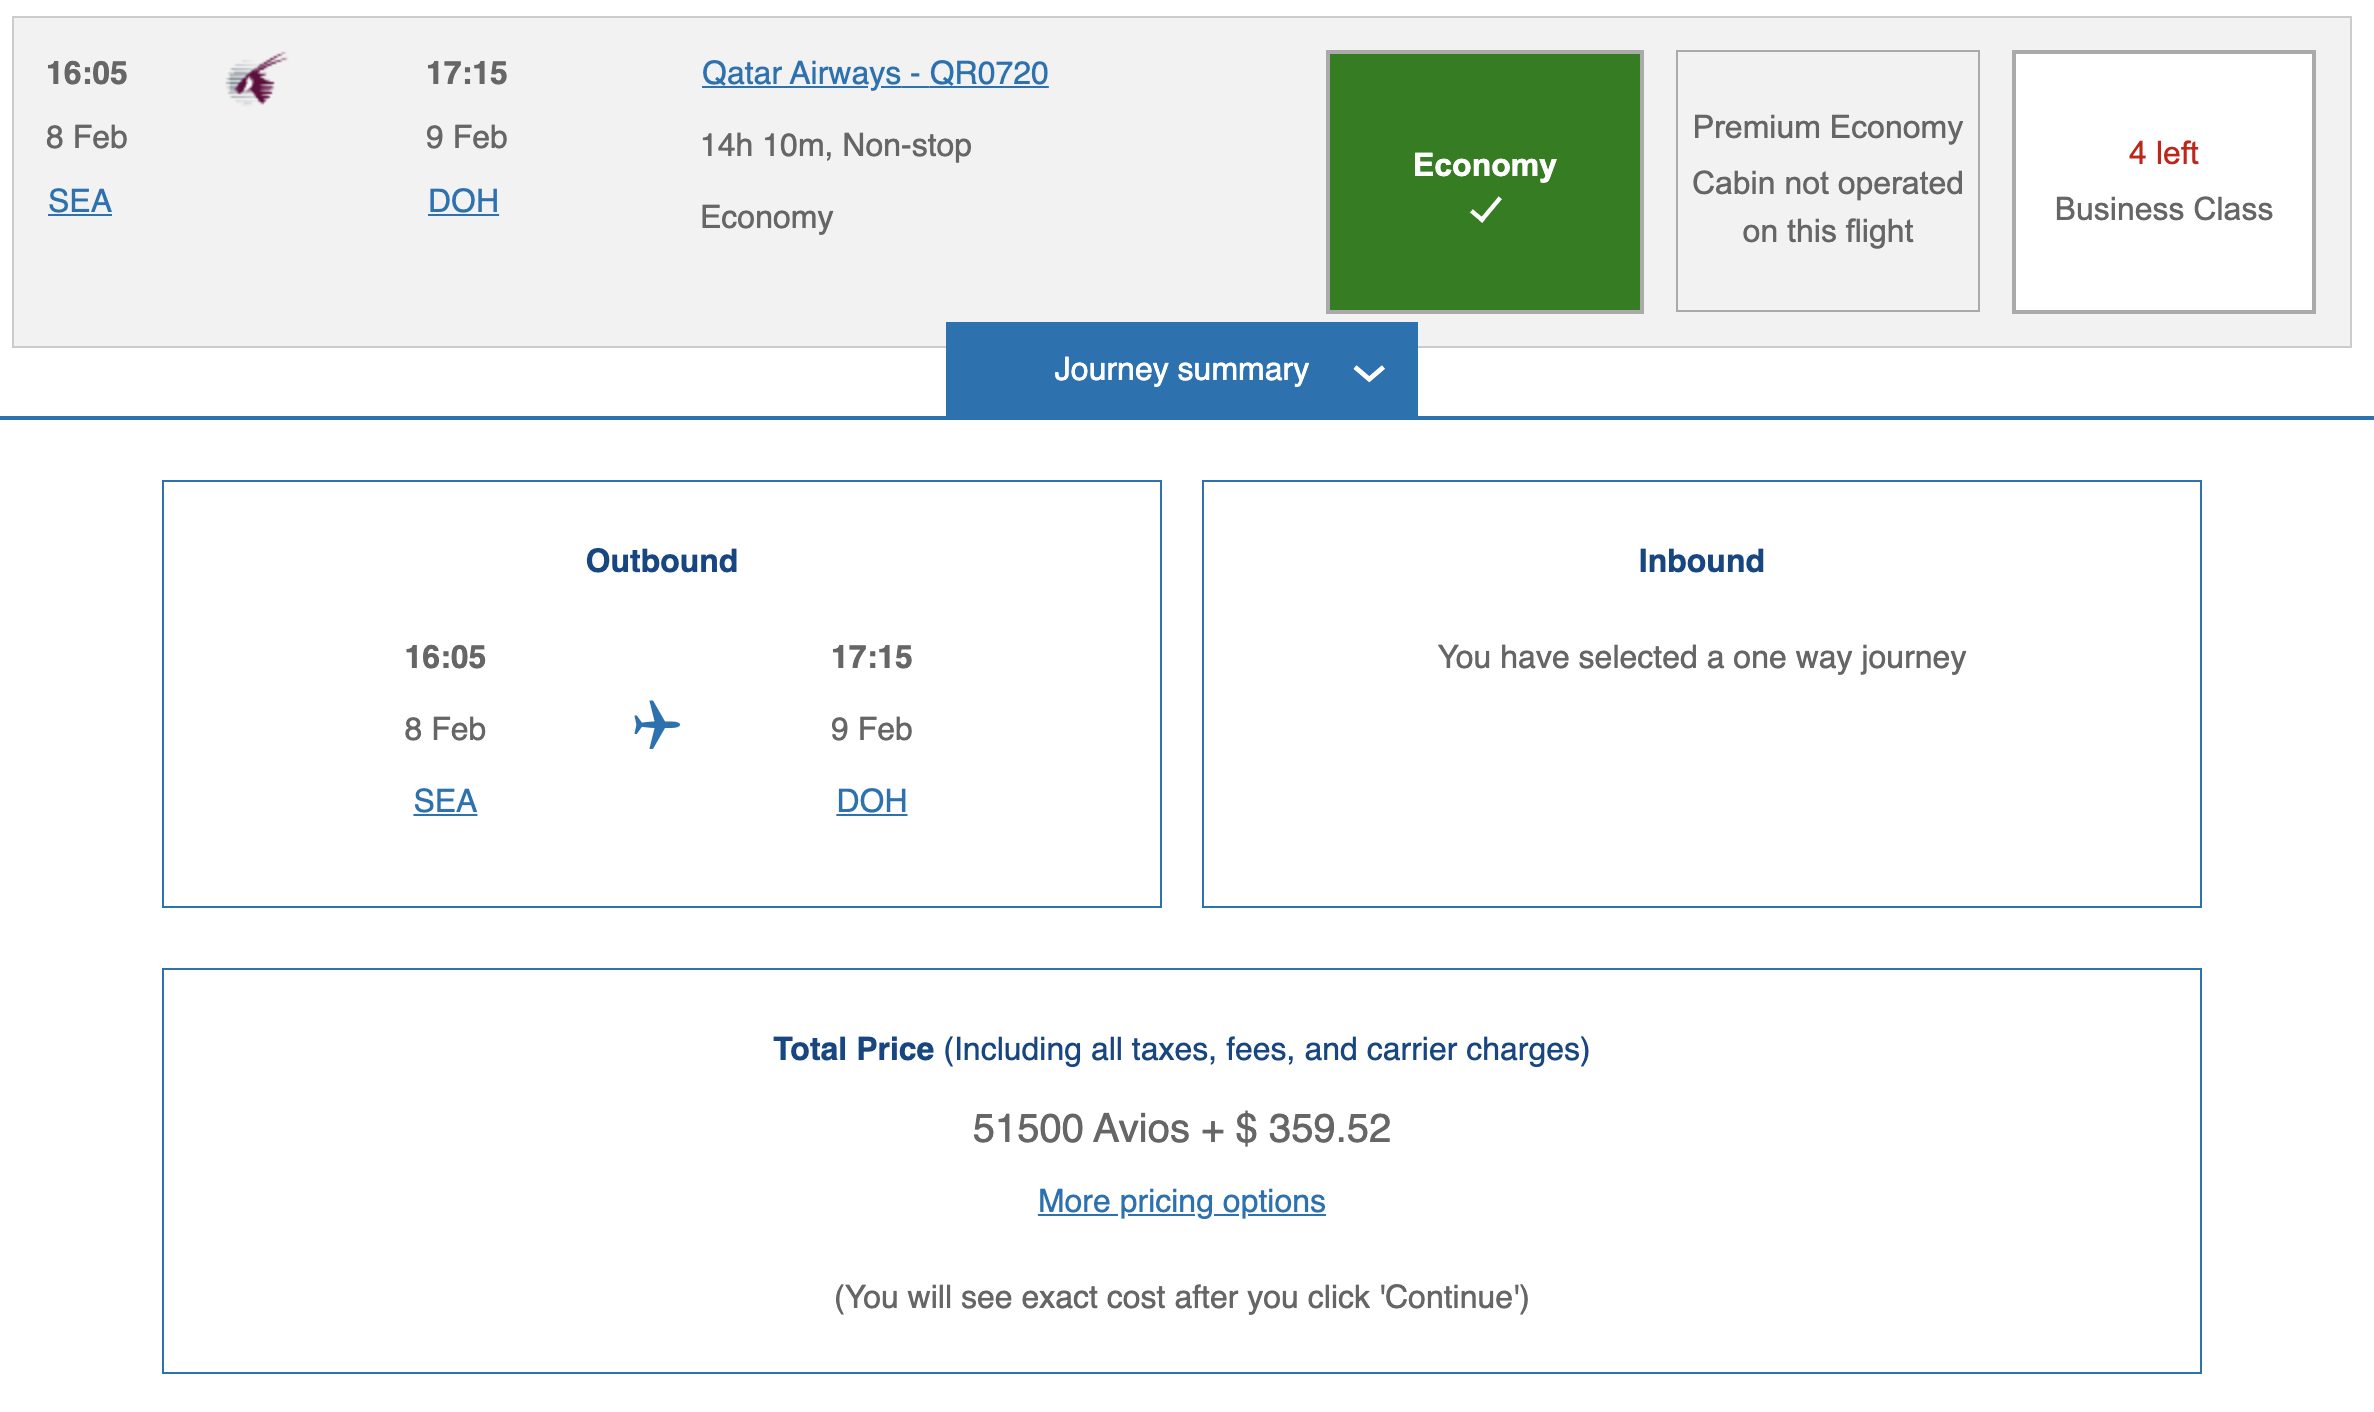Open the Qatar Airways - QR0720 flight link

click(874, 73)
